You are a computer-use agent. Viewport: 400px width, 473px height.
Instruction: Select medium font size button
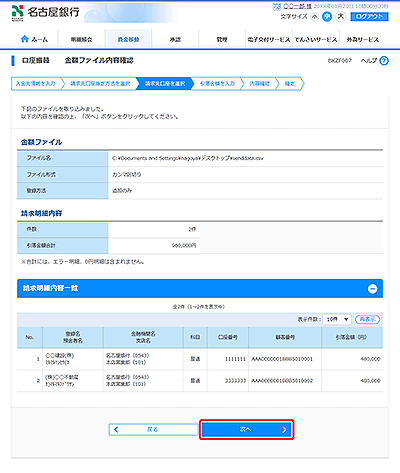coord(327,17)
